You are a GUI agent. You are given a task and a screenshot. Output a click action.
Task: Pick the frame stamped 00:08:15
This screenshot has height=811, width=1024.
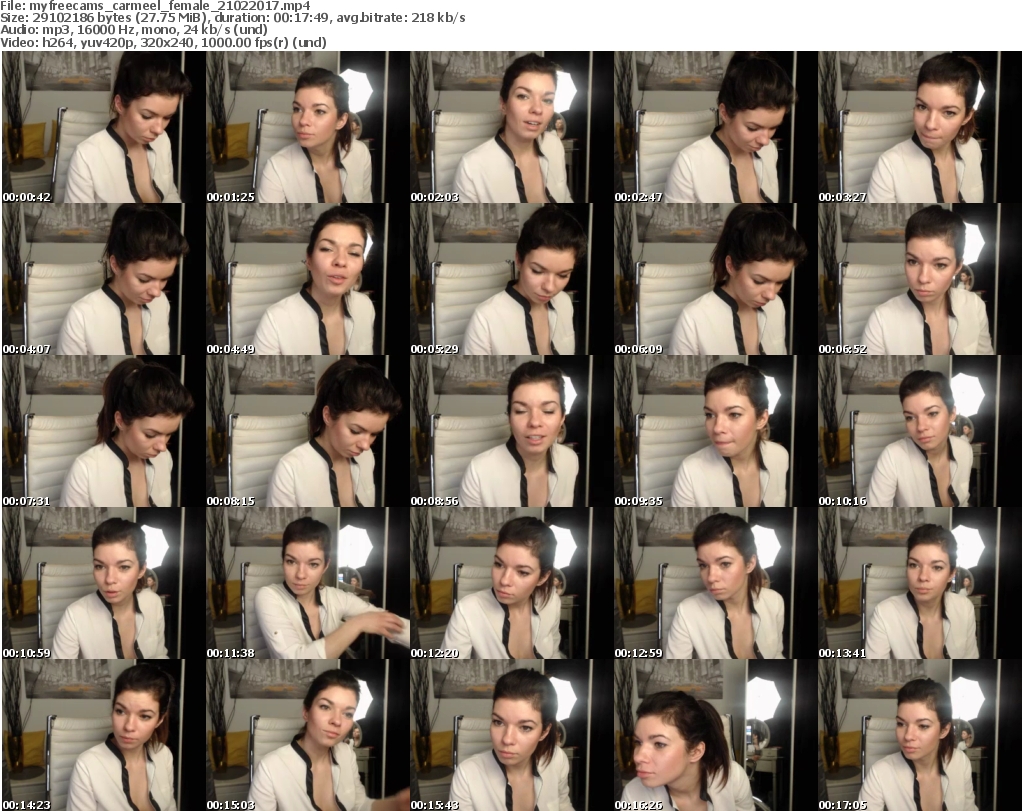tap(307, 432)
